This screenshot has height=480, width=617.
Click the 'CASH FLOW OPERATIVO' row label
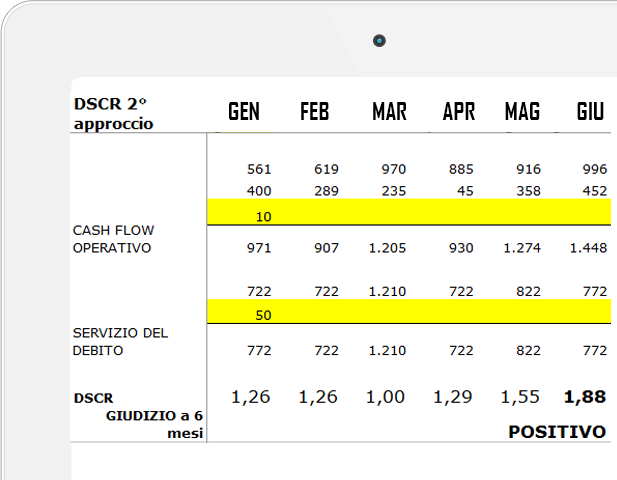point(113,239)
